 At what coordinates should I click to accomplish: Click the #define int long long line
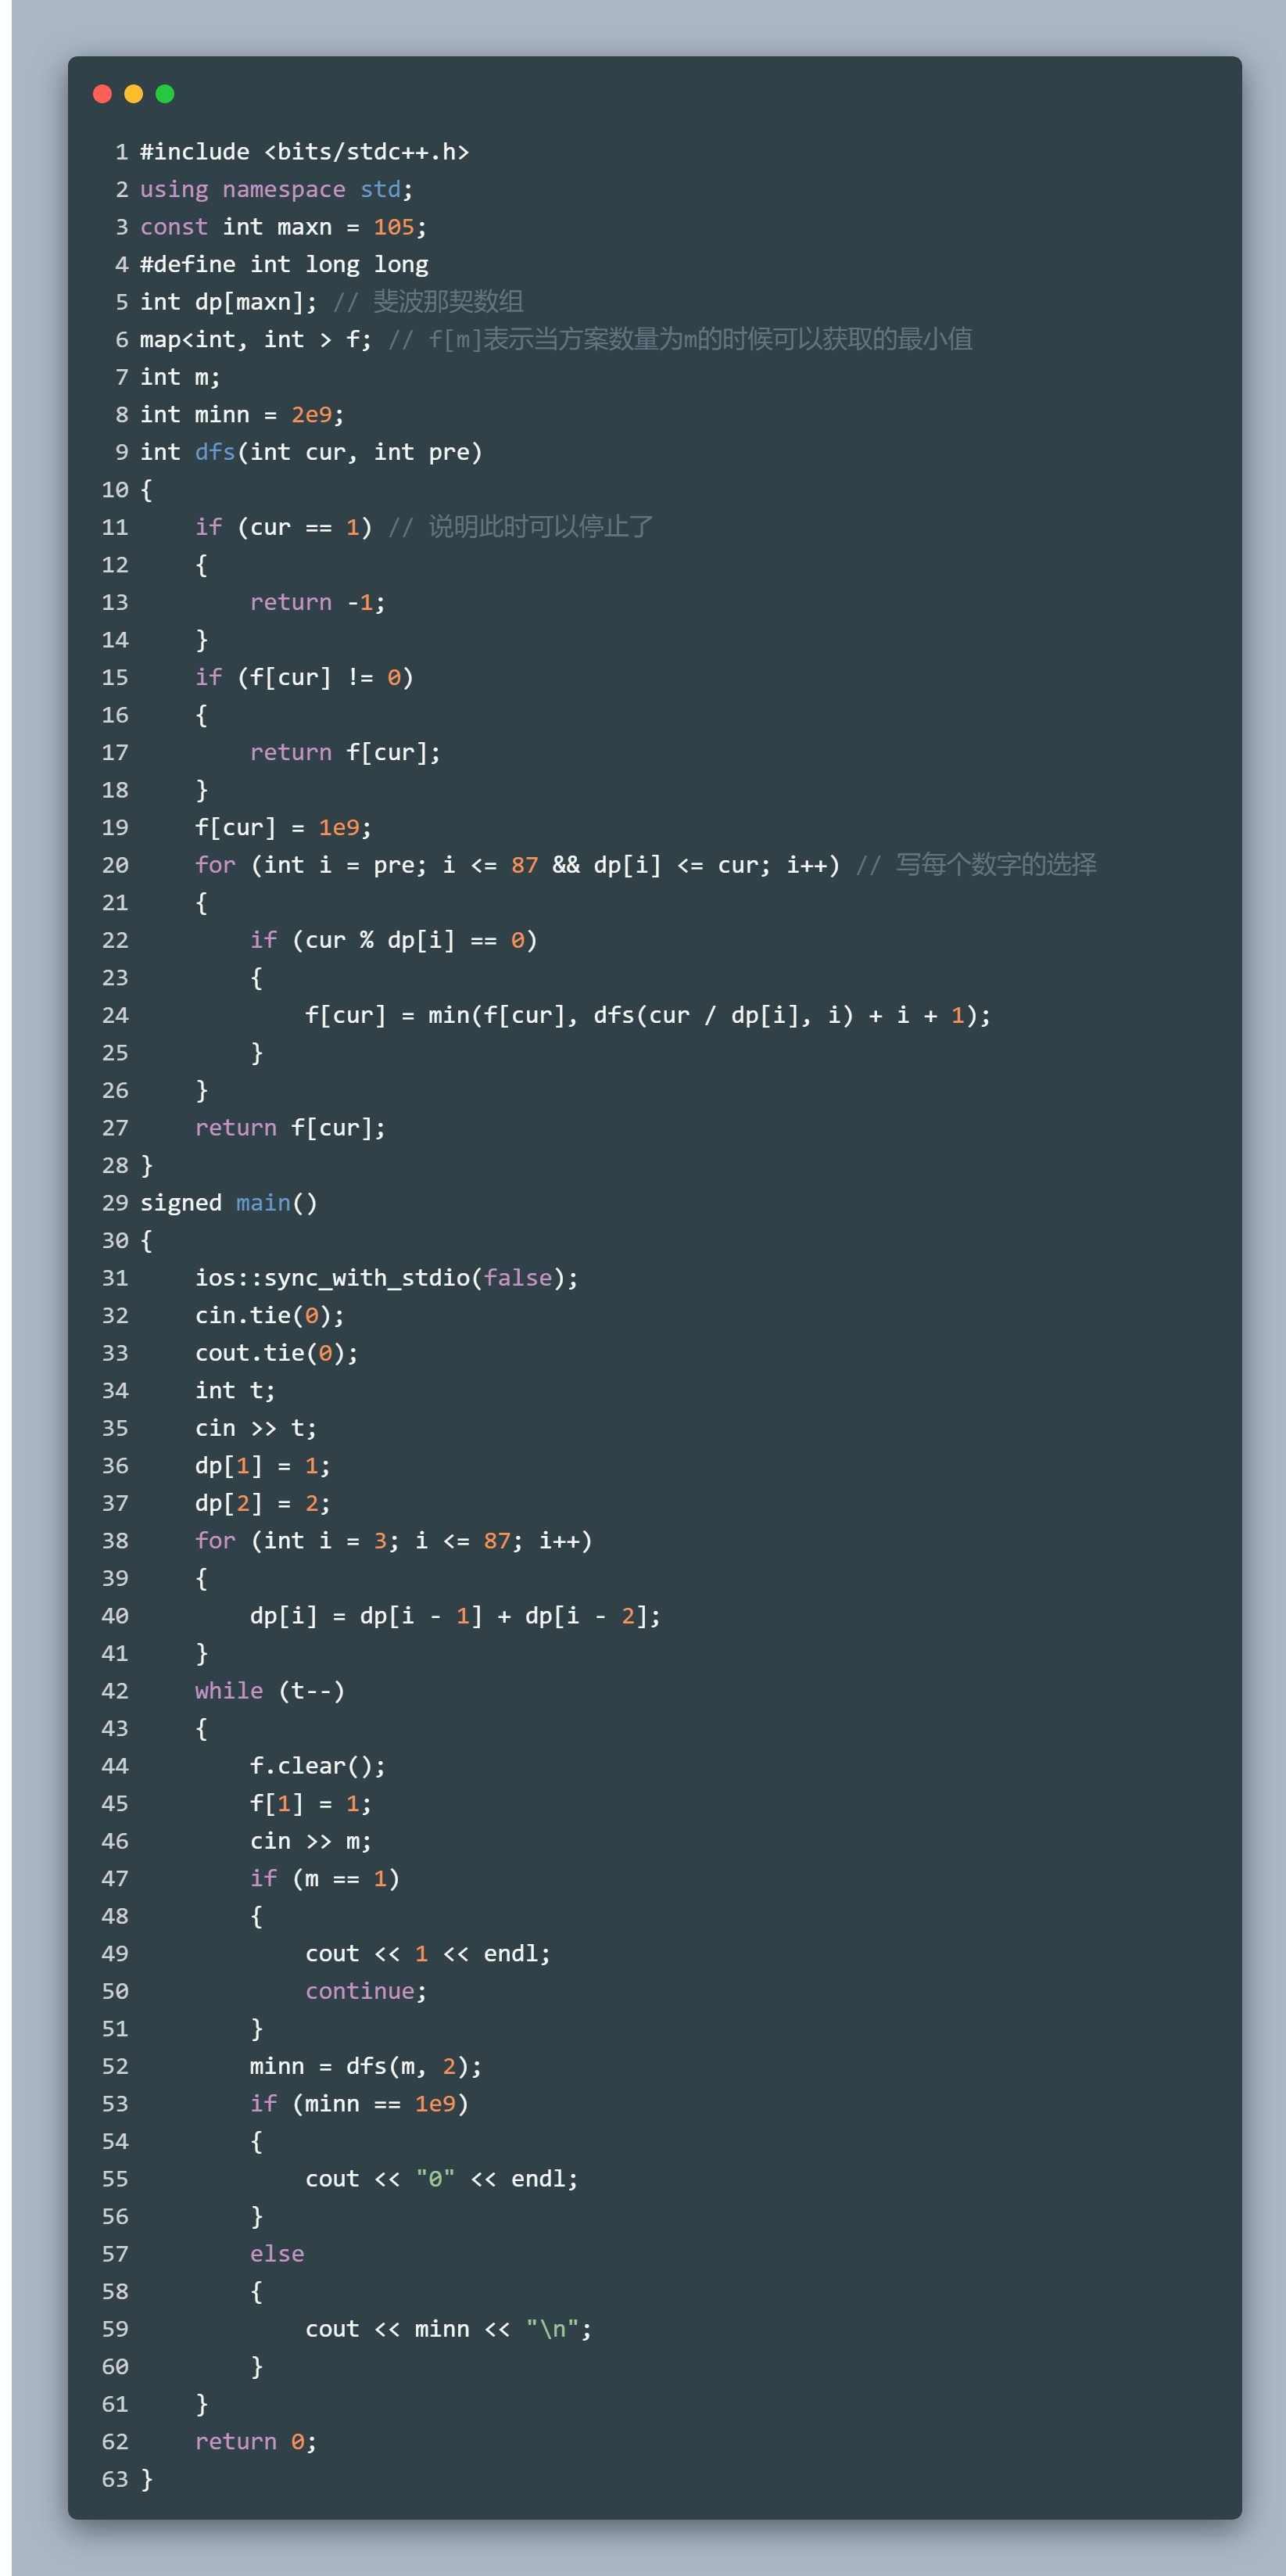[x=284, y=265]
